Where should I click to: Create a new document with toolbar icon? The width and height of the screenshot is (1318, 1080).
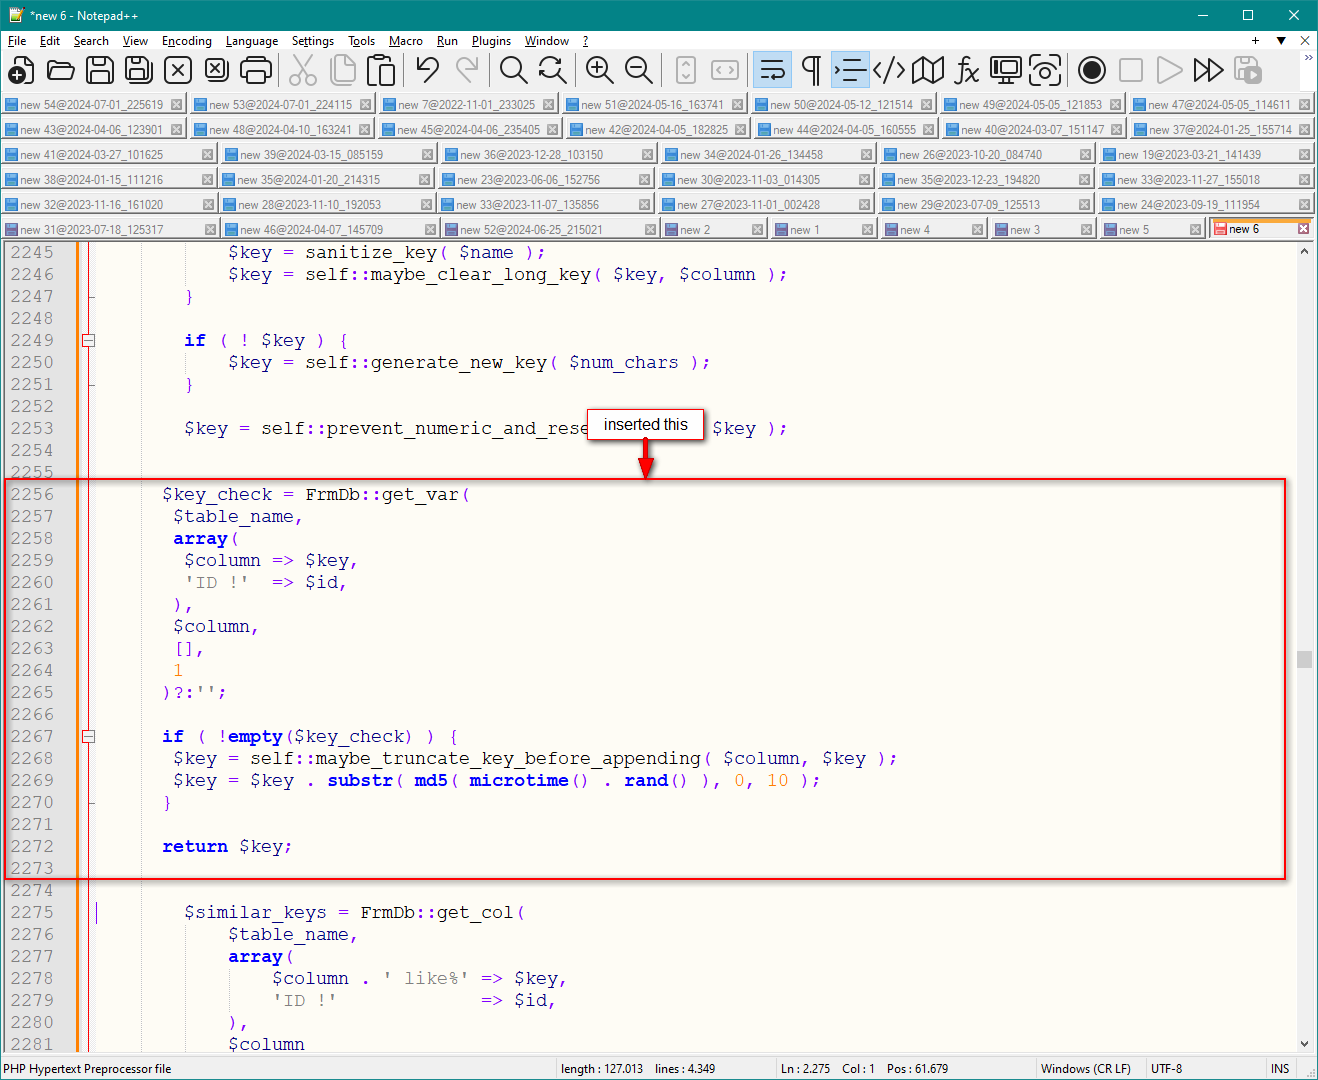[21, 70]
